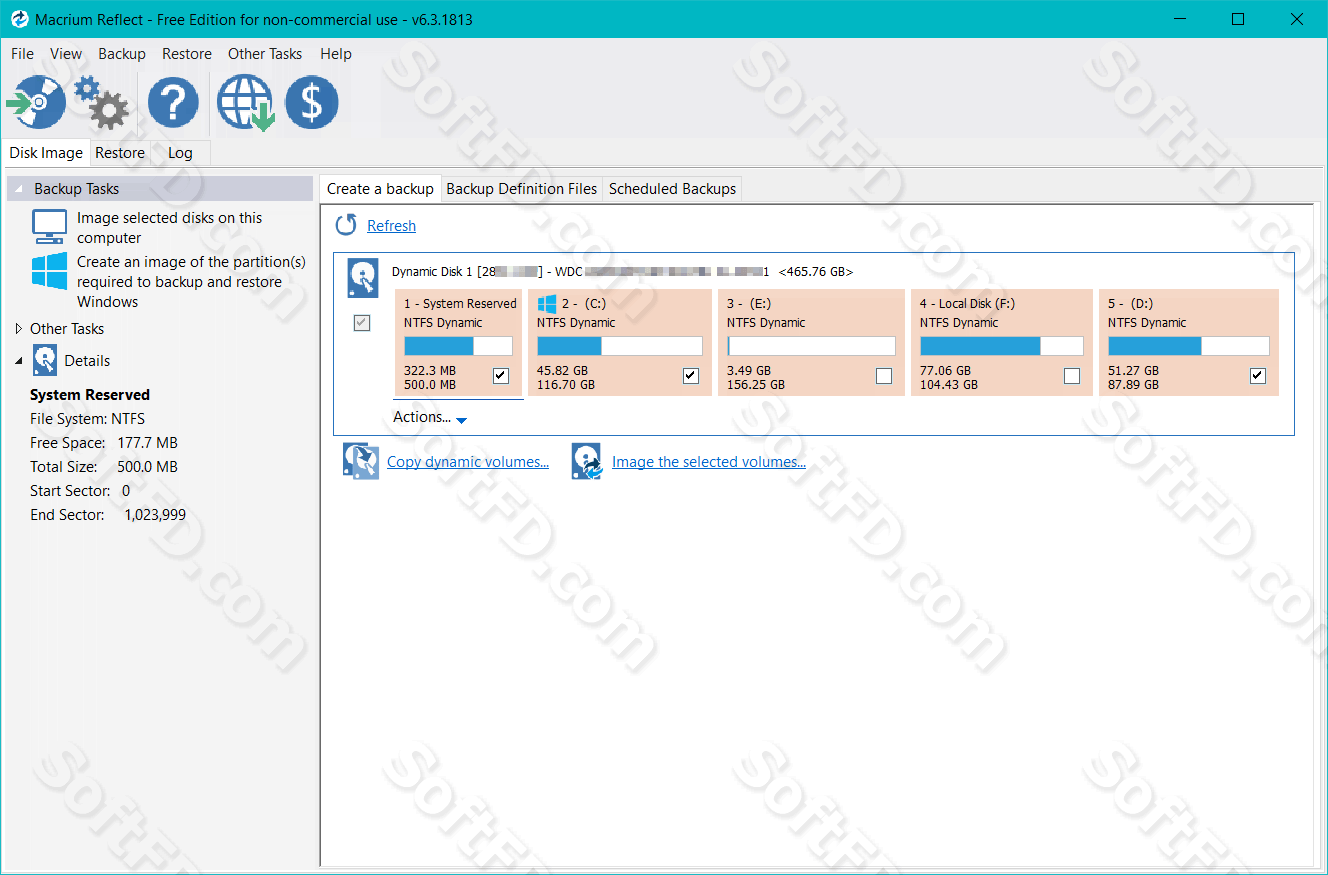Click the dollar sign purchase icon

[312, 102]
